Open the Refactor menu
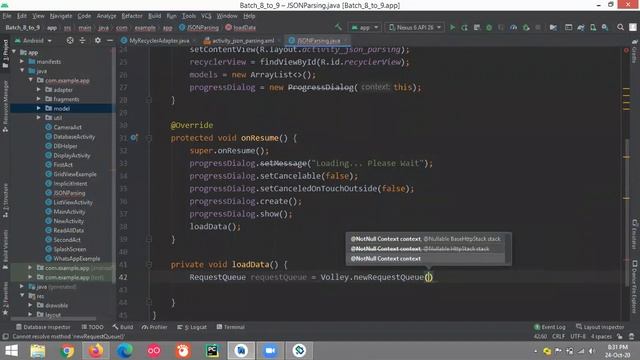 [132, 16]
